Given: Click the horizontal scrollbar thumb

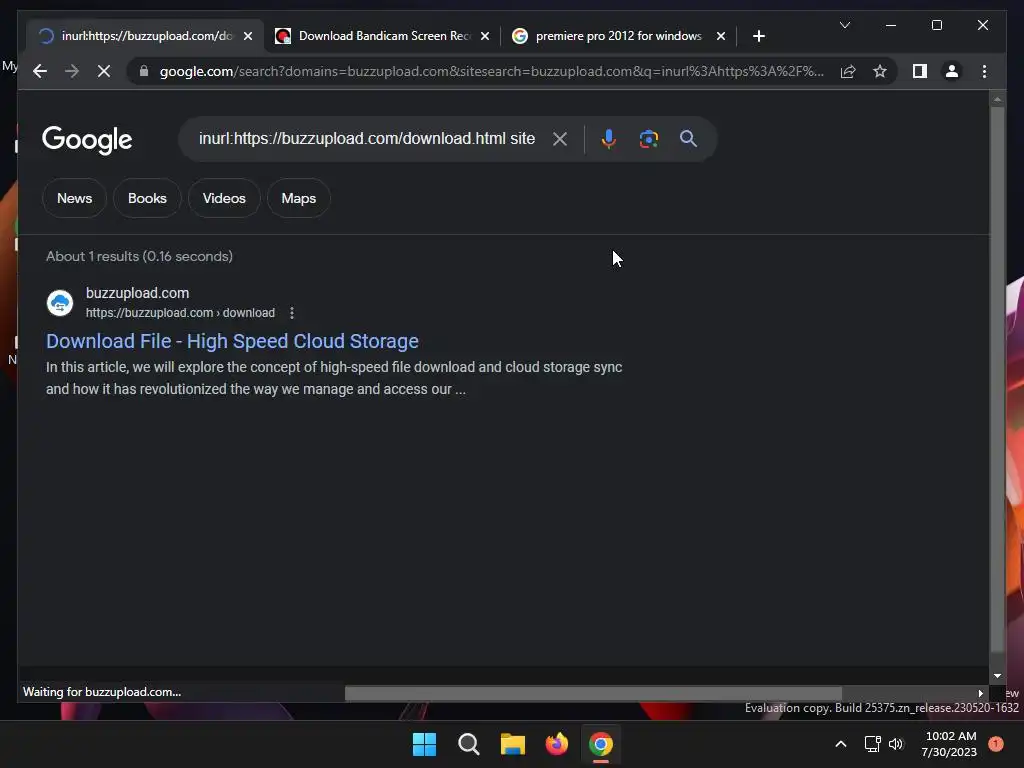Looking at the screenshot, I should point(593,693).
